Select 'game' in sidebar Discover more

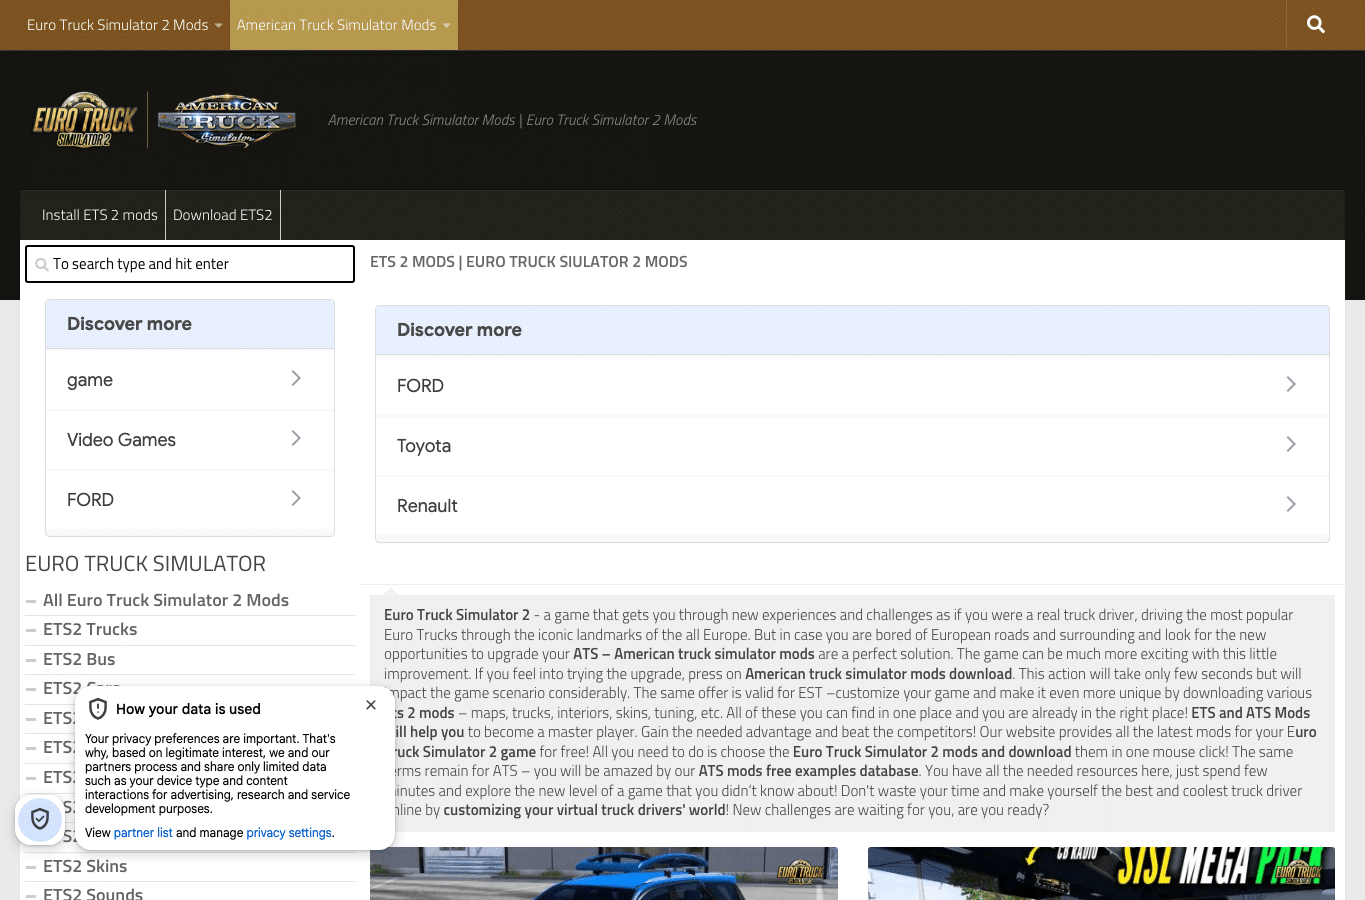click(x=190, y=380)
